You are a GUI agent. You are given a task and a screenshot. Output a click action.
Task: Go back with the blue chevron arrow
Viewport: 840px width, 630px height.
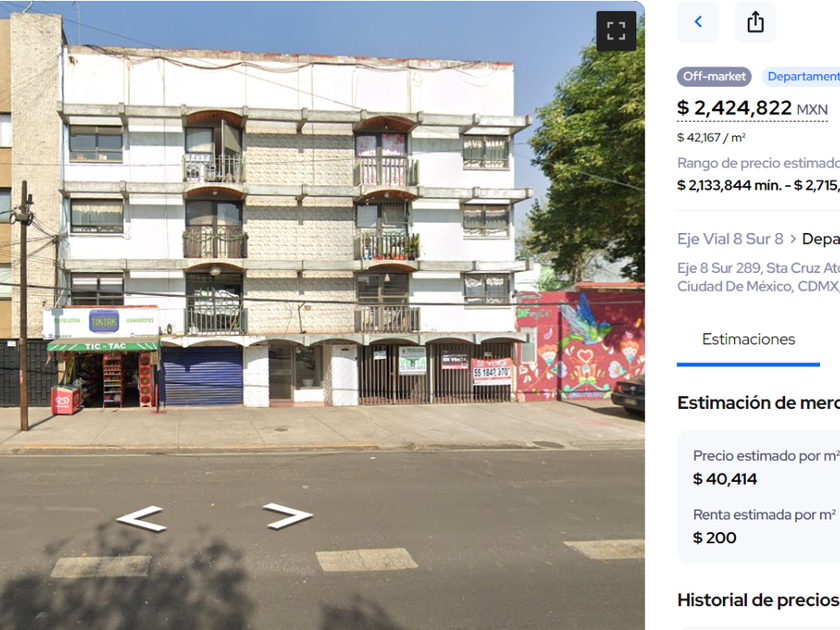(698, 22)
